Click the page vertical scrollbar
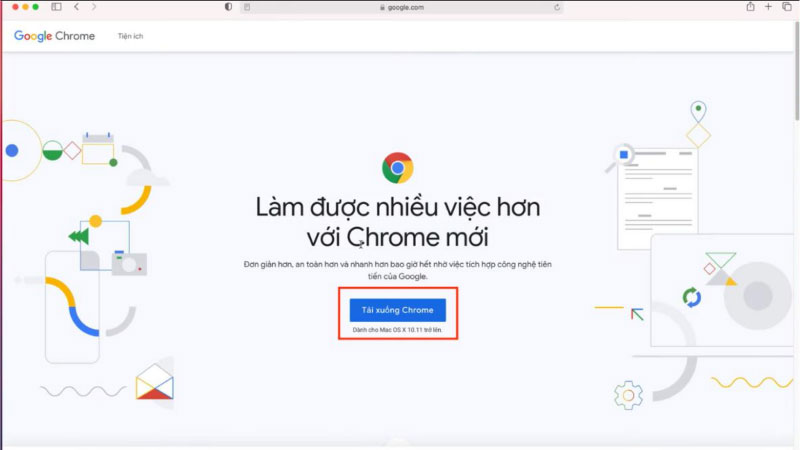 pyautogui.click(x=797, y=71)
